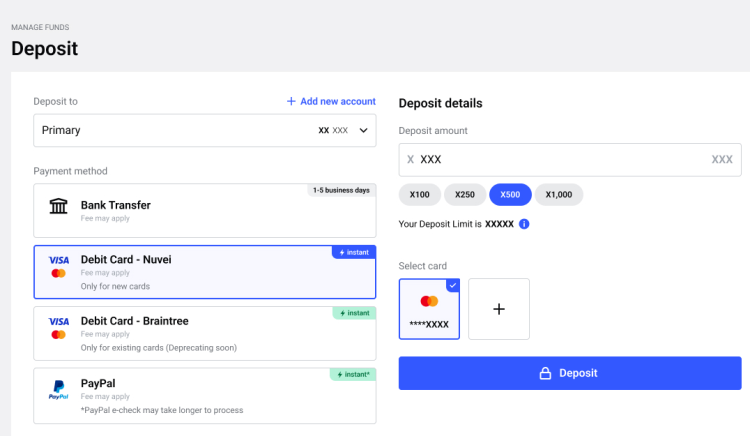The height and width of the screenshot is (436, 750).
Task: Click the plus icon to add card
Action: click(x=499, y=309)
